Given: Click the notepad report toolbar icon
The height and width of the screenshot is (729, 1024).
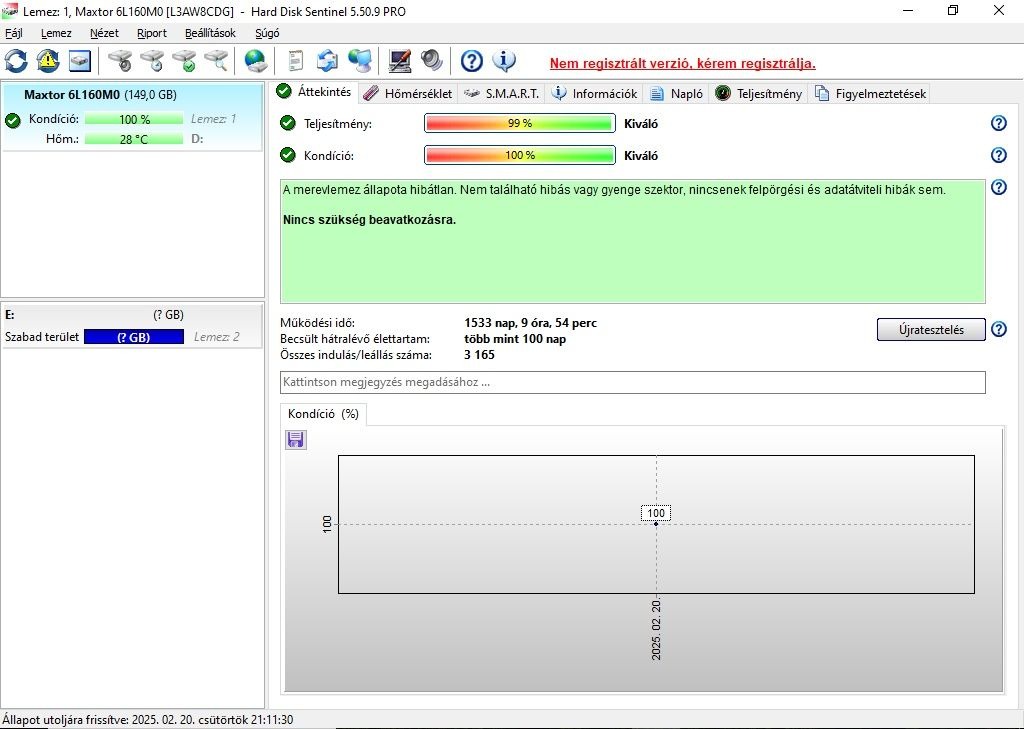Looking at the screenshot, I should point(296,61).
